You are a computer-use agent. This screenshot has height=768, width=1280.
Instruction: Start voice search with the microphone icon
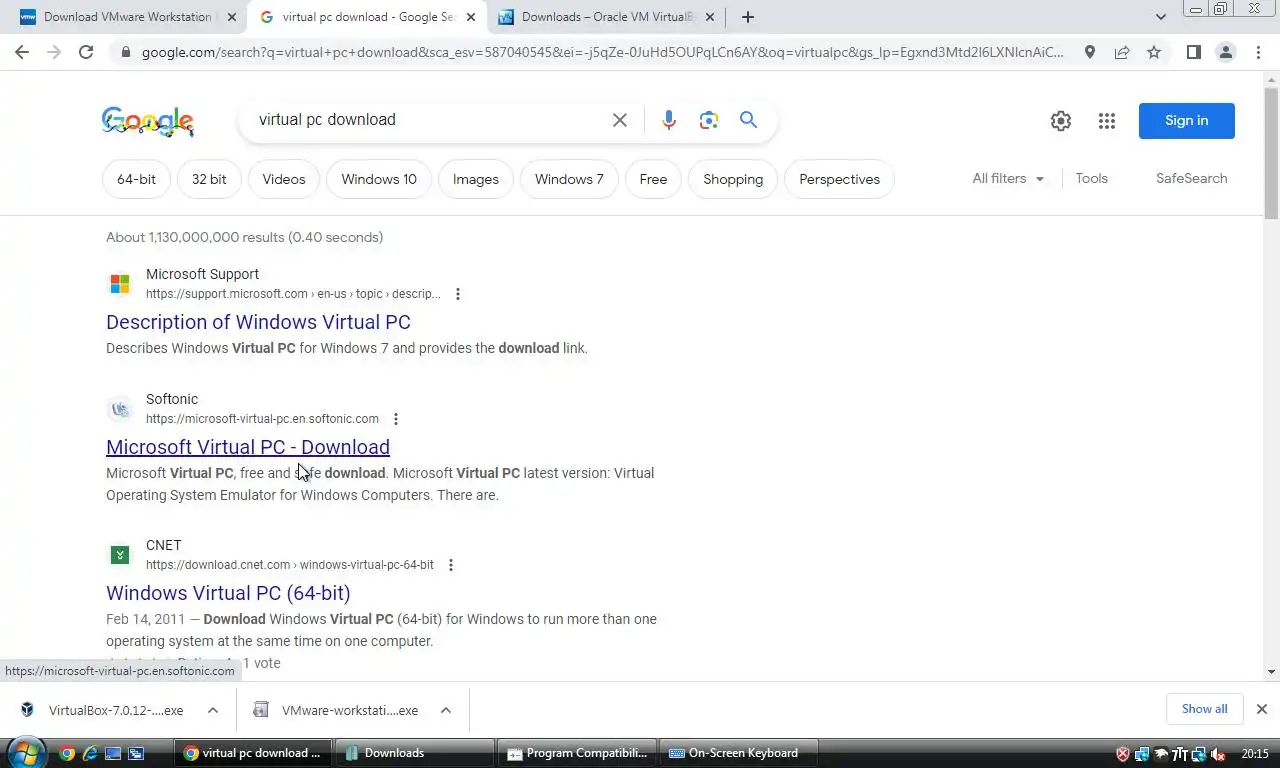pyautogui.click(x=669, y=120)
